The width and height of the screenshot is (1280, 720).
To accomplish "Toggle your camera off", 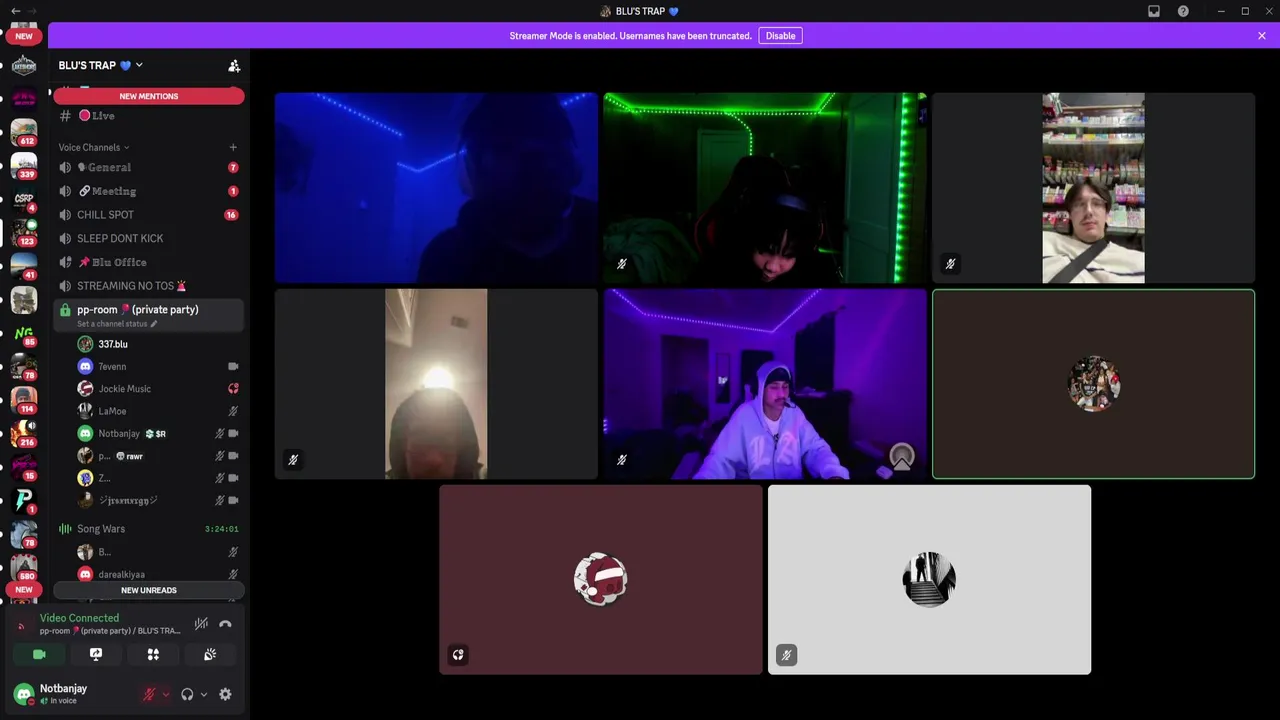I will (39, 654).
